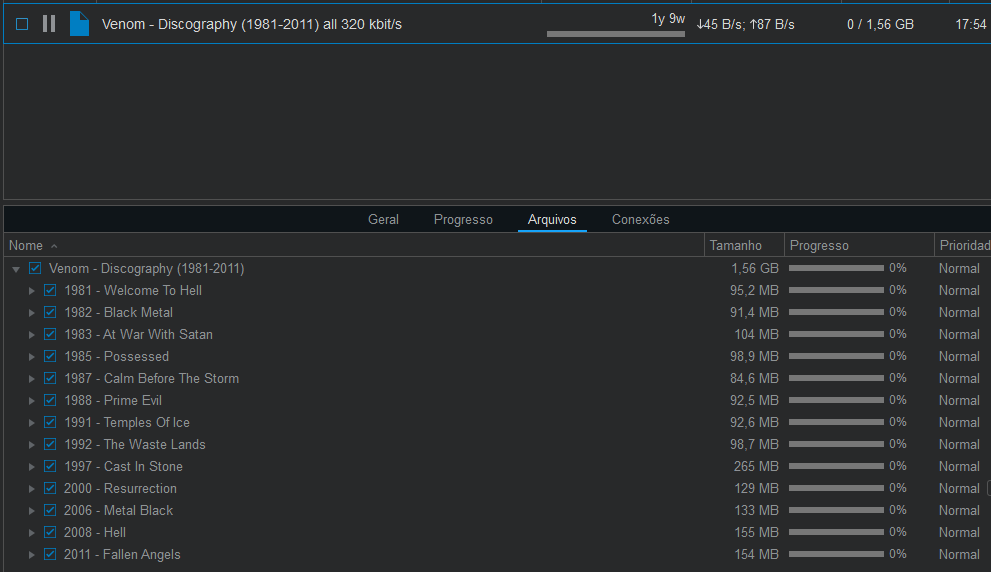Select the torrent title Venom - Discography all 320 kbit/s
Screen dimensions: 991x572
pyautogui.click(x=252, y=24)
